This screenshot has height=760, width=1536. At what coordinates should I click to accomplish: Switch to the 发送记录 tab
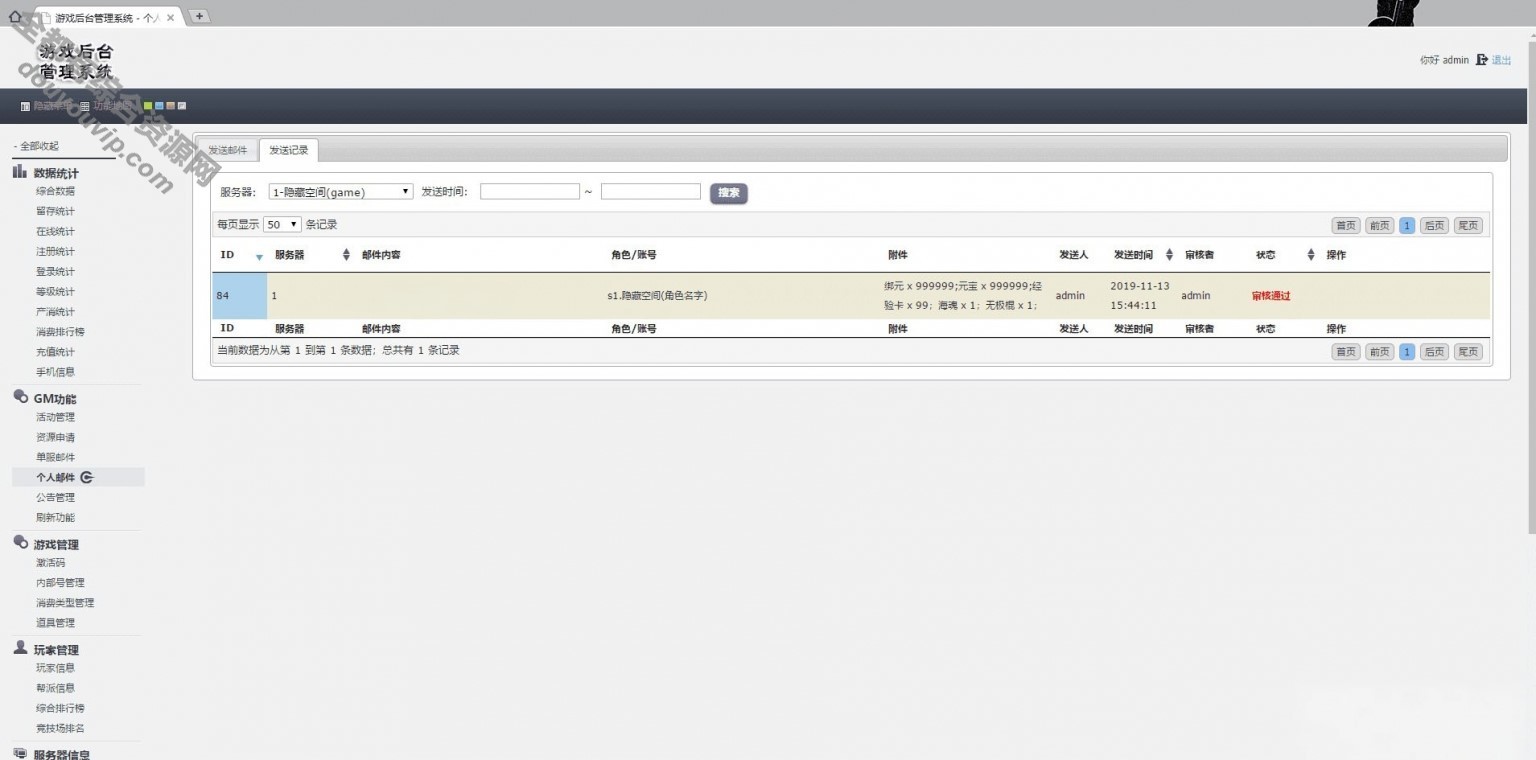point(289,150)
